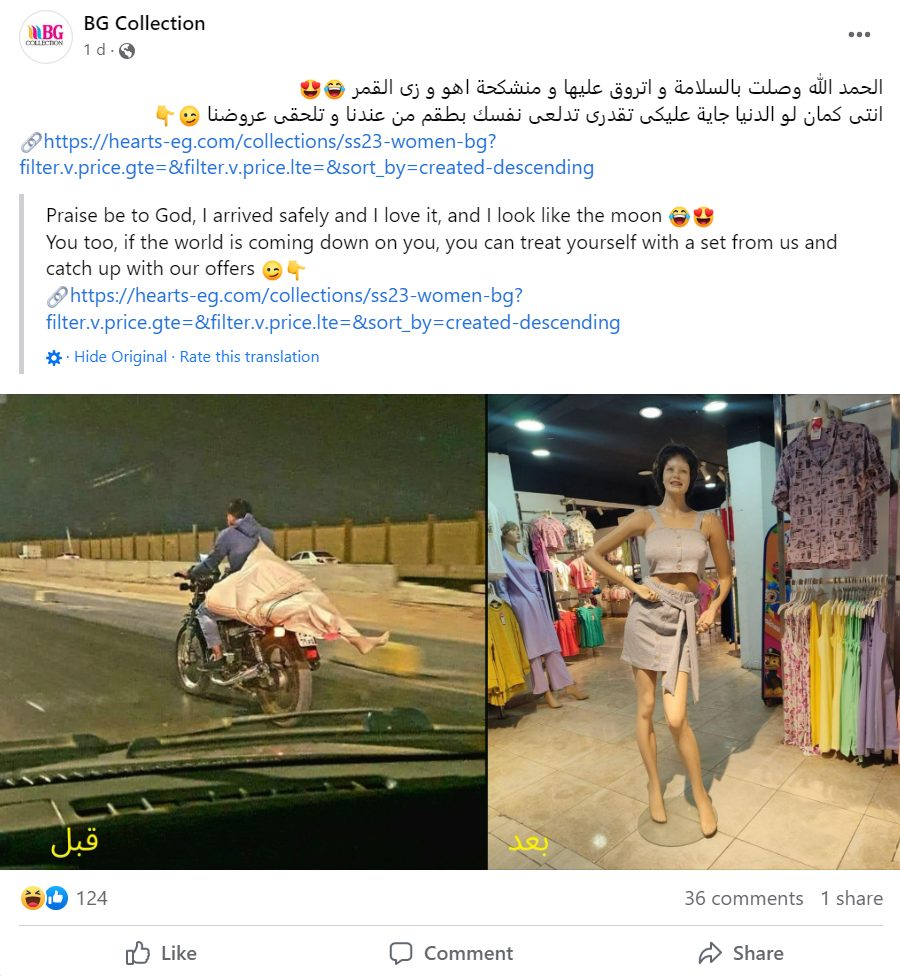The width and height of the screenshot is (900, 976).
Task: Click the Comment button with speech bubble
Action: point(451,953)
